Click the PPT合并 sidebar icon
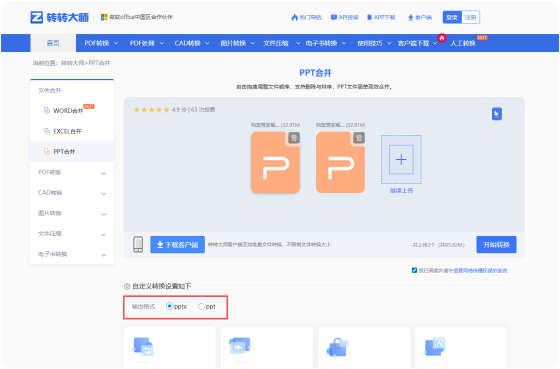The width and height of the screenshot is (560, 369). click(x=46, y=151)
